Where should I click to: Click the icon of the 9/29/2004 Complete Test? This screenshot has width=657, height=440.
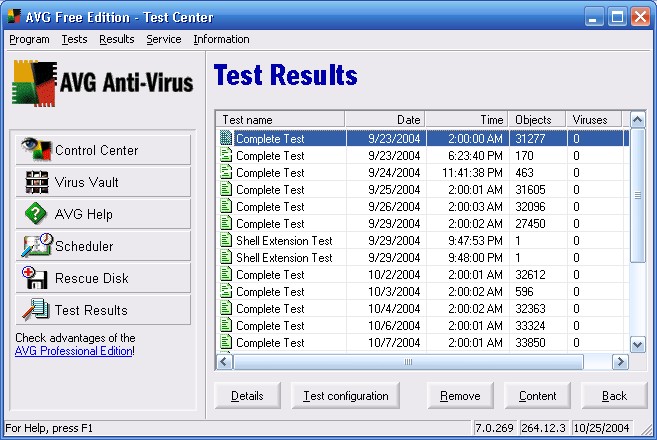point(226,223)
